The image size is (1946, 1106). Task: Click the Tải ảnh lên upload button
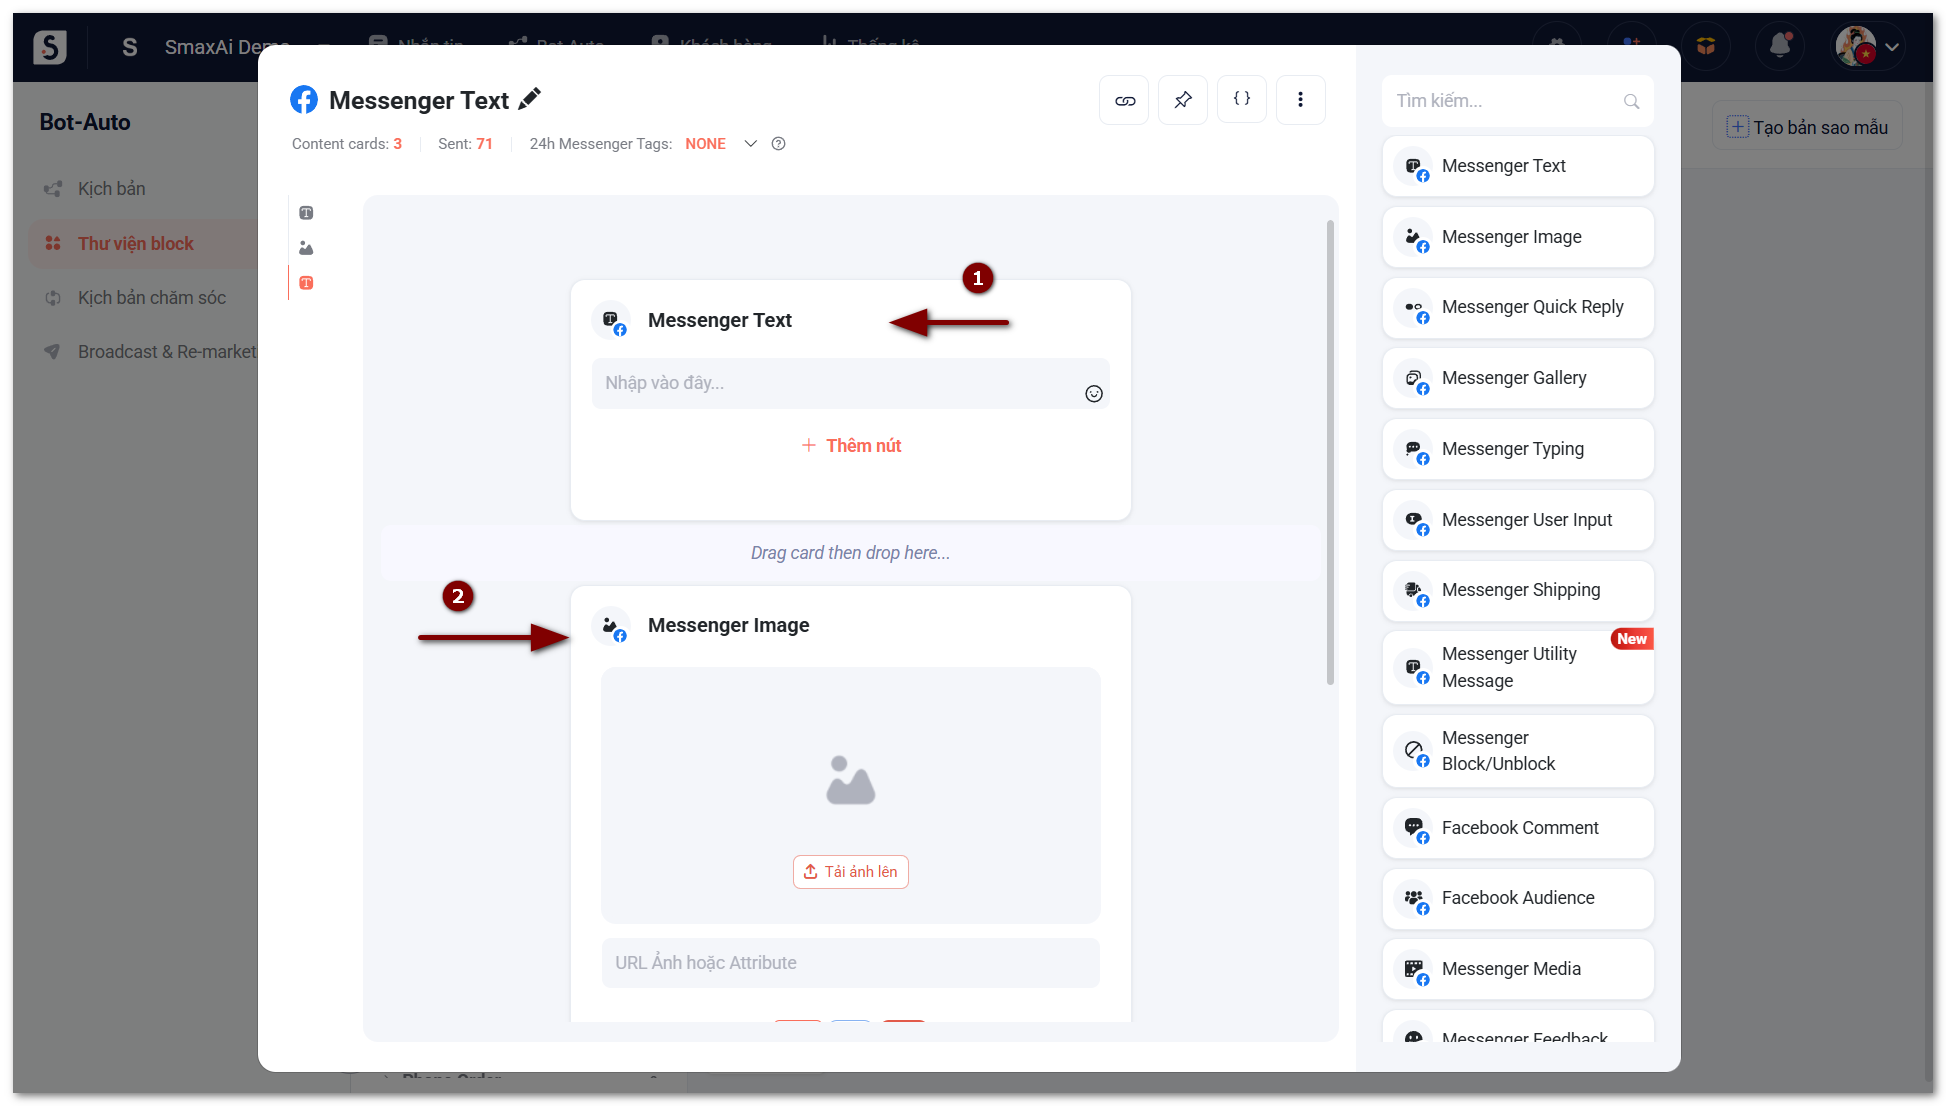pyautogui.click(x=851, y=872)
